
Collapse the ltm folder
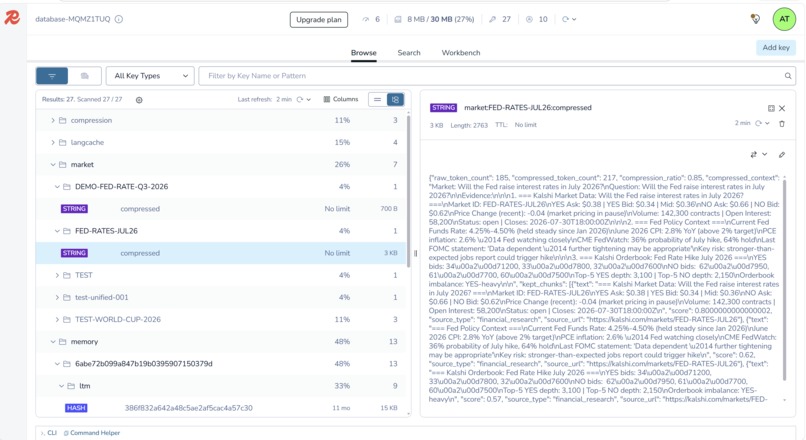tap(61, 386)
